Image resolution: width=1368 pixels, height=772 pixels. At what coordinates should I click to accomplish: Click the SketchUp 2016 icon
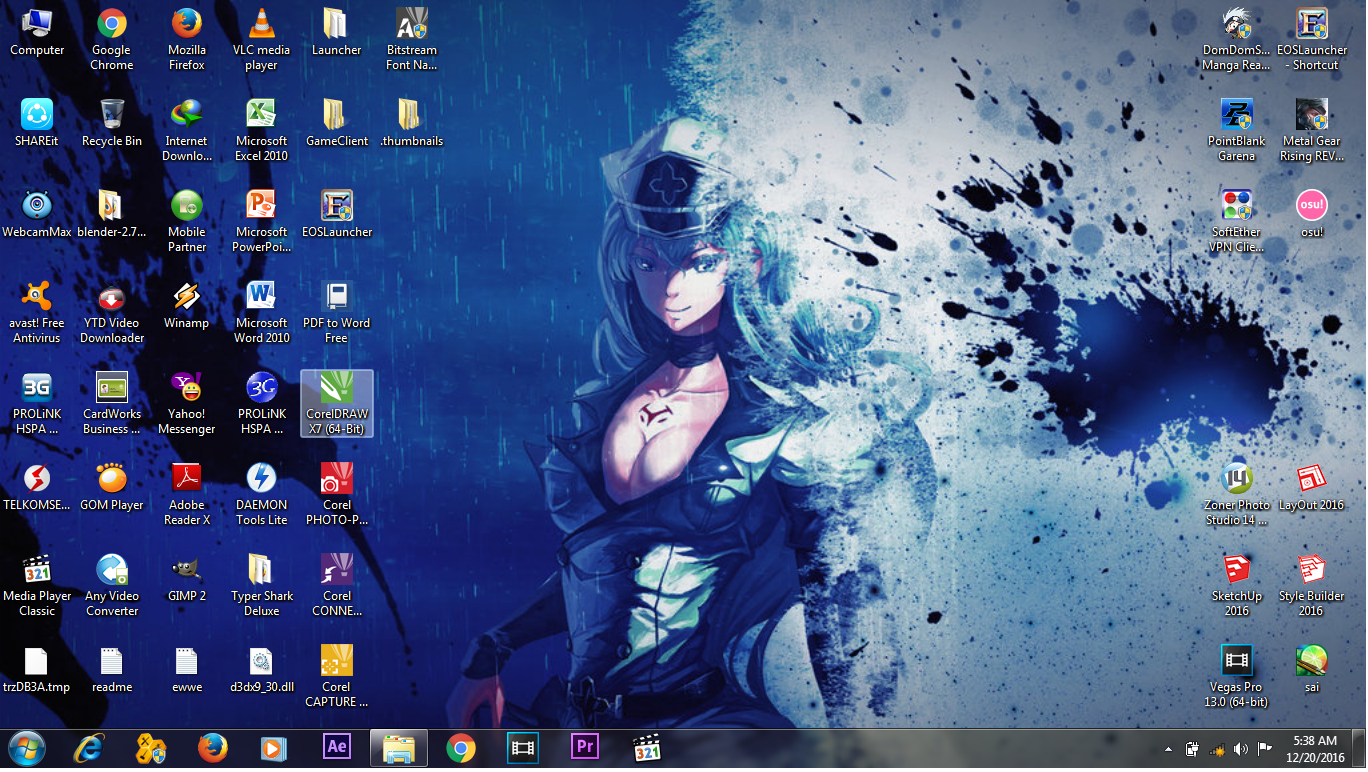click(x=1237, y=585)
